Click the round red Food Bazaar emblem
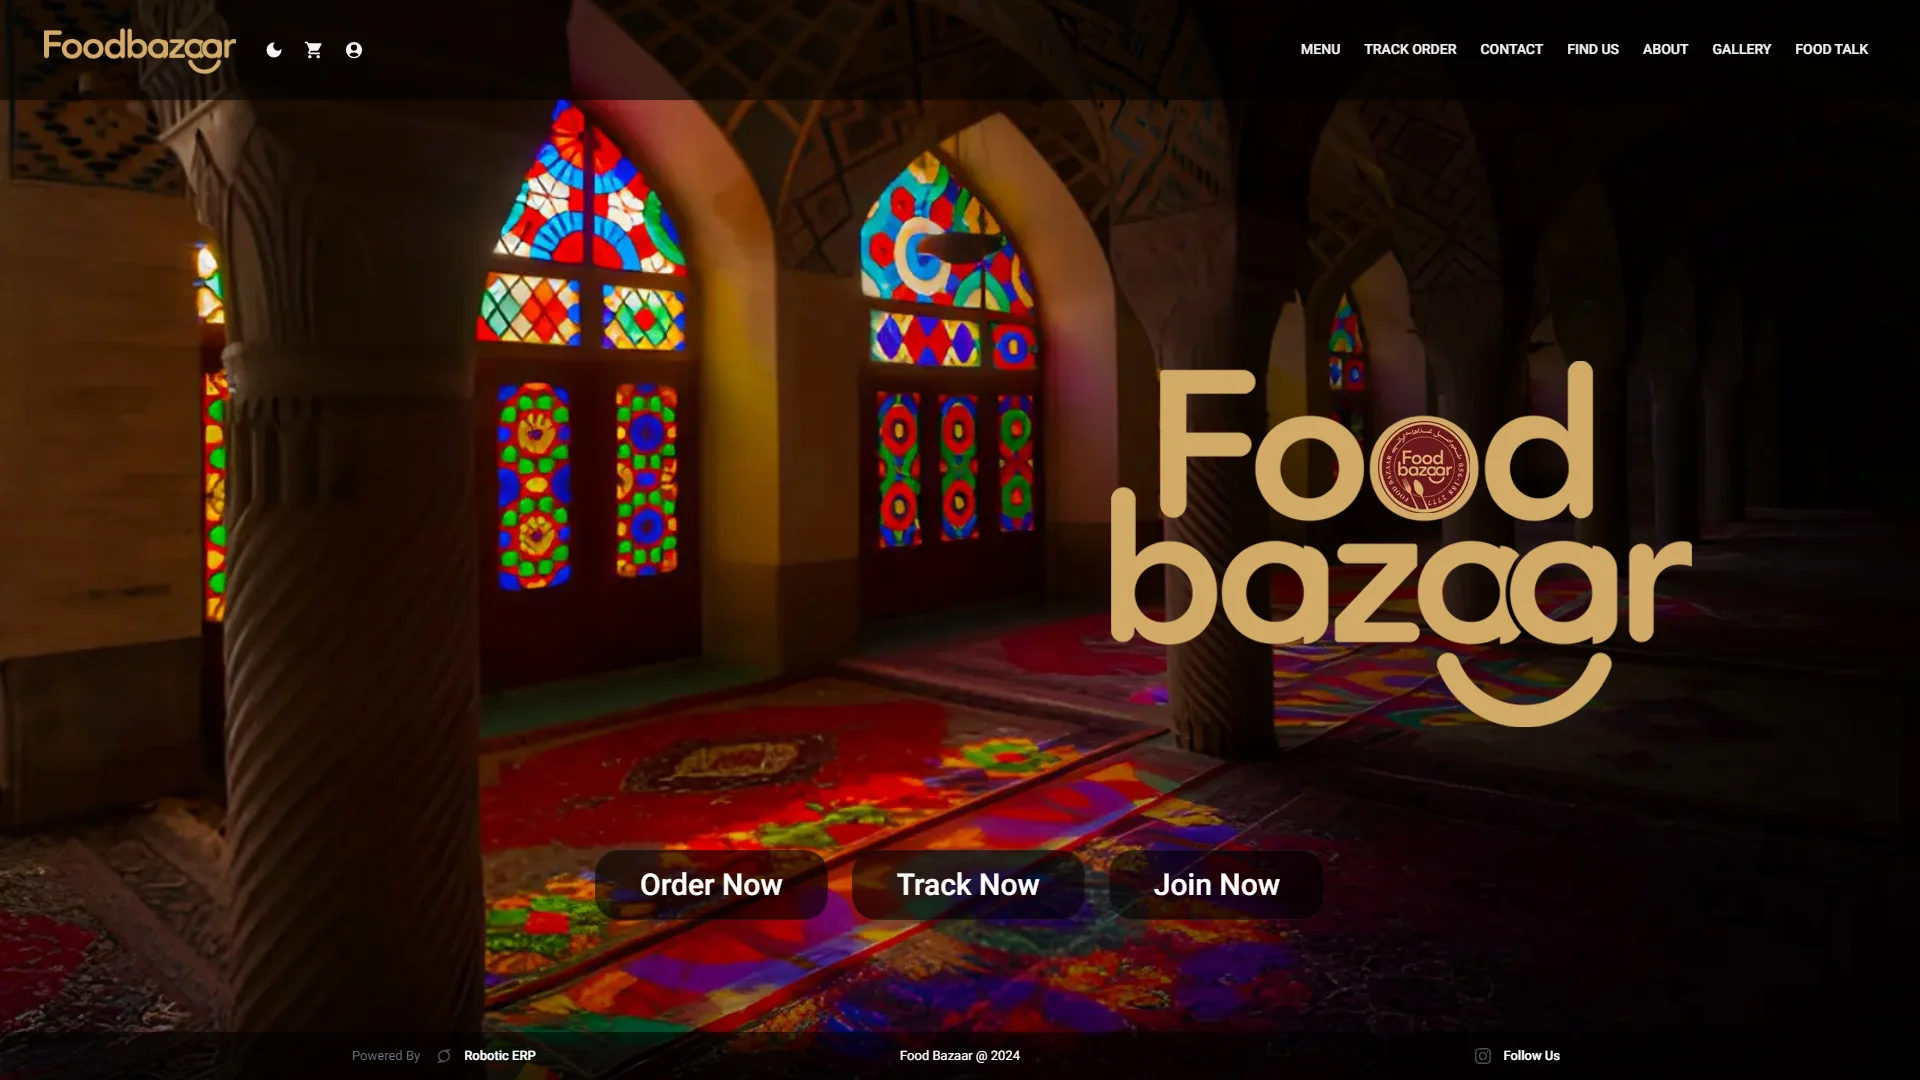Image resolution: width=1920 pixels, height=1080 pixels. tap(1424, 467)
